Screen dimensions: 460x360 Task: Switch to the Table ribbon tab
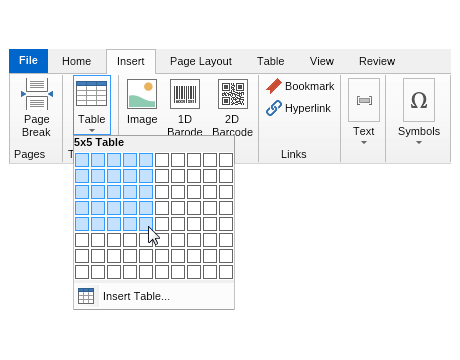[271, 61]
